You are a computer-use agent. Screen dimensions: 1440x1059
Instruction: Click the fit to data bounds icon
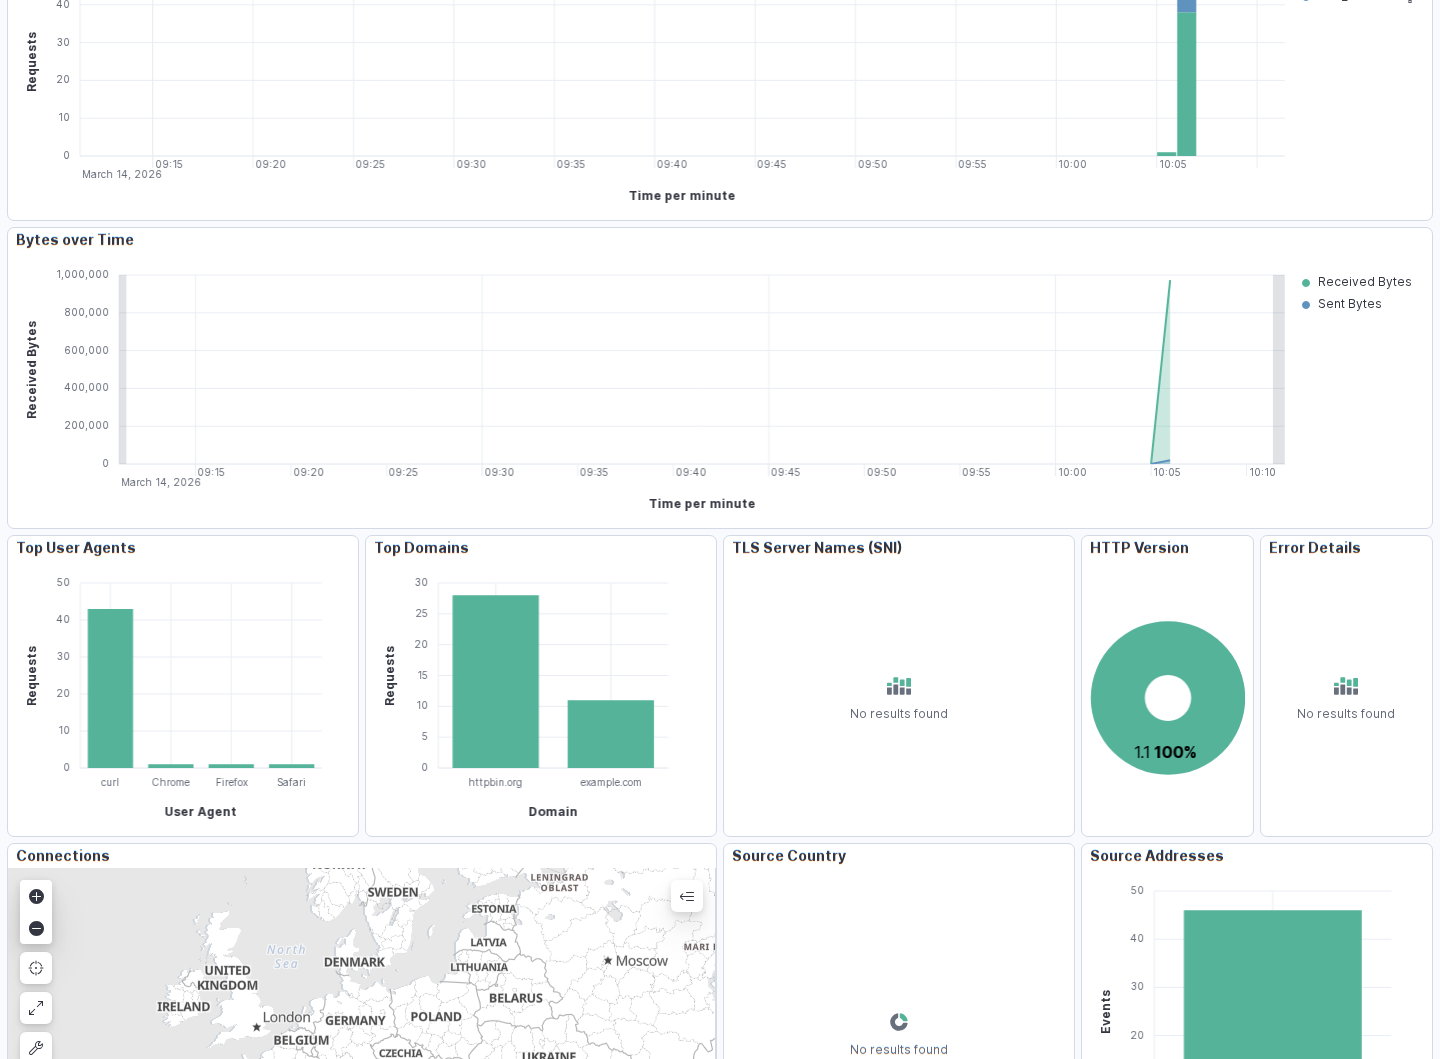(36, 968)
